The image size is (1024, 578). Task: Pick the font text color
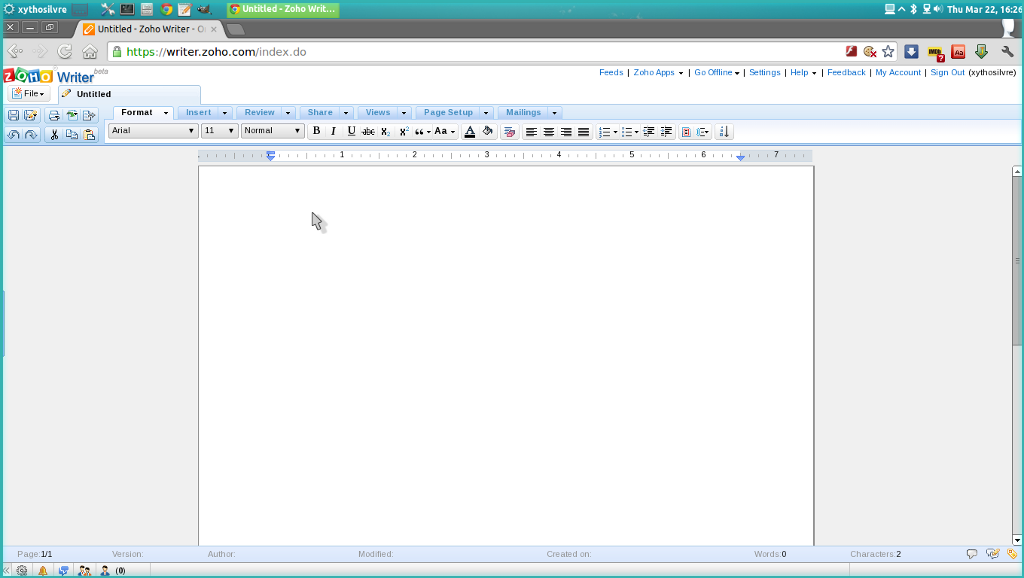pyautogui.click(x=470, y=131)
